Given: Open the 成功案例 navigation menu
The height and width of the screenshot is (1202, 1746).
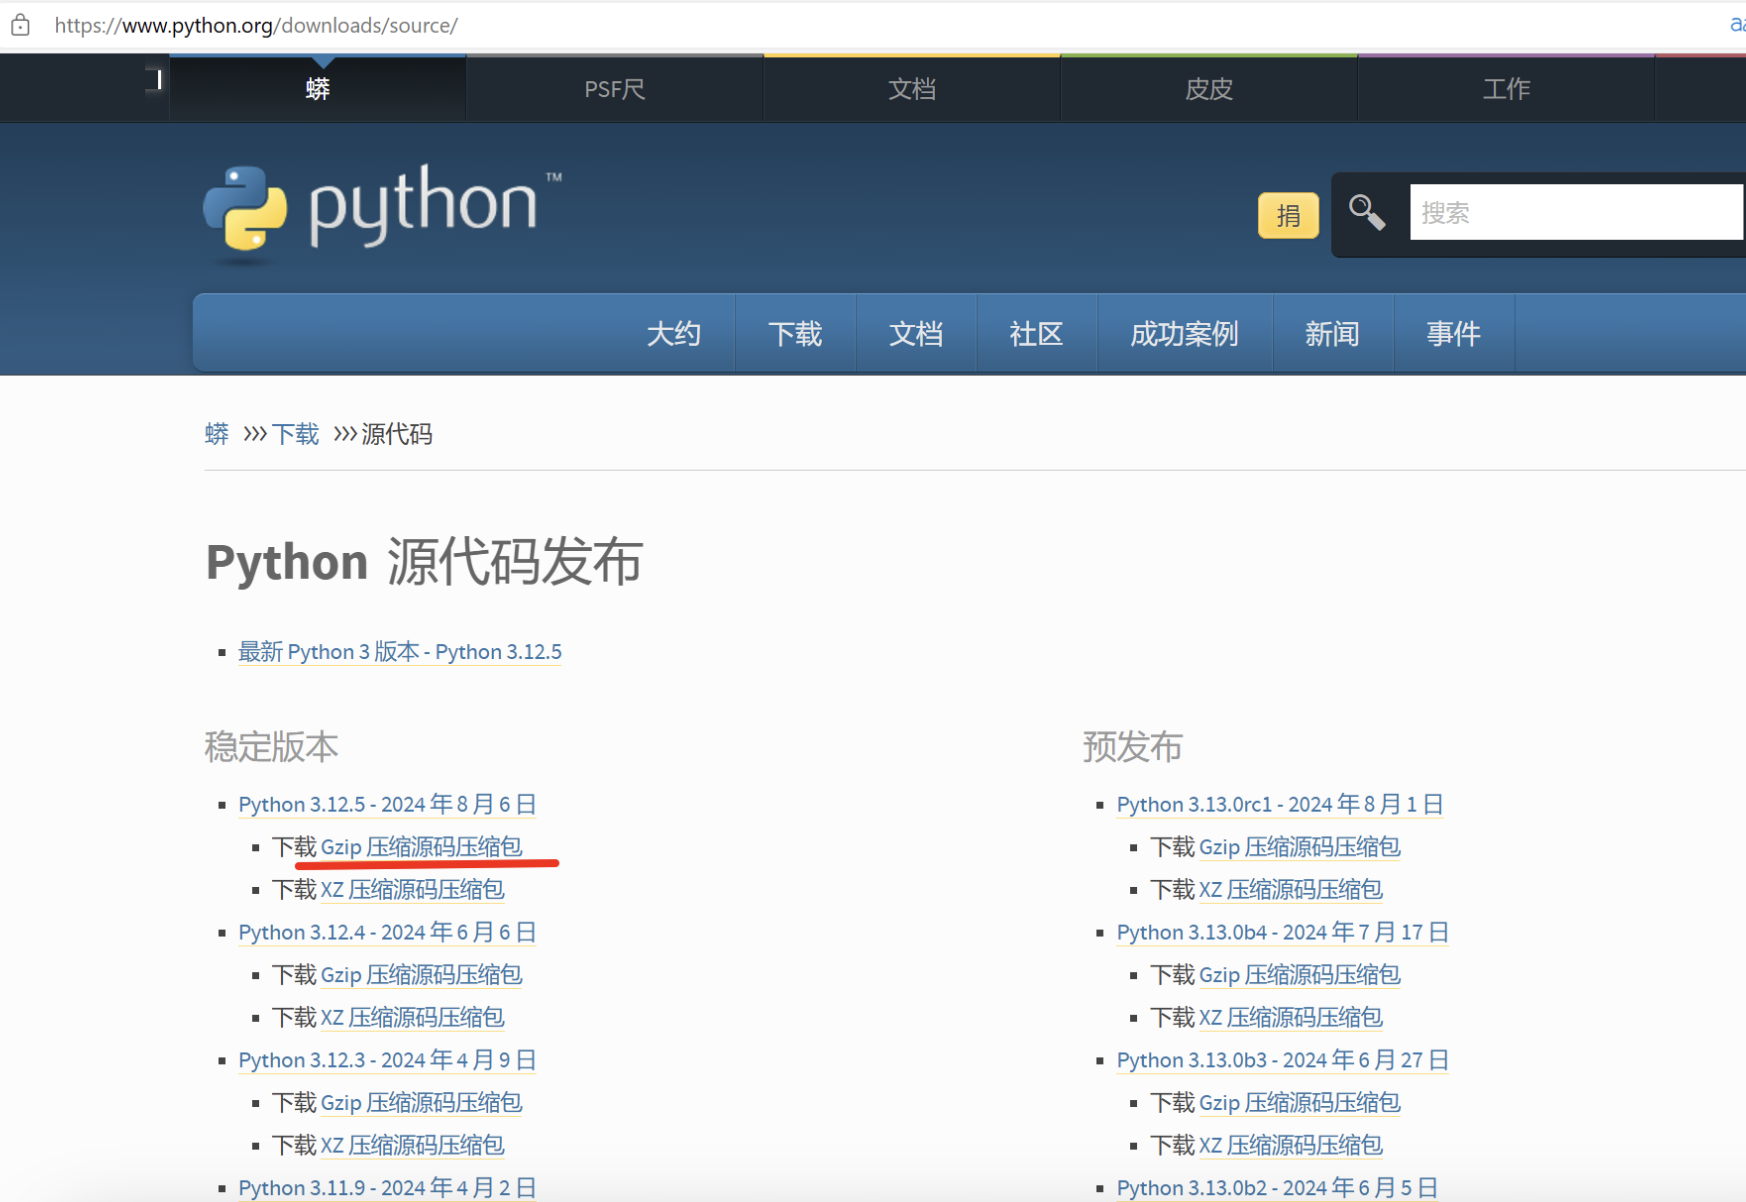Looking at the screenshot, I should (x=1185, y=333).
